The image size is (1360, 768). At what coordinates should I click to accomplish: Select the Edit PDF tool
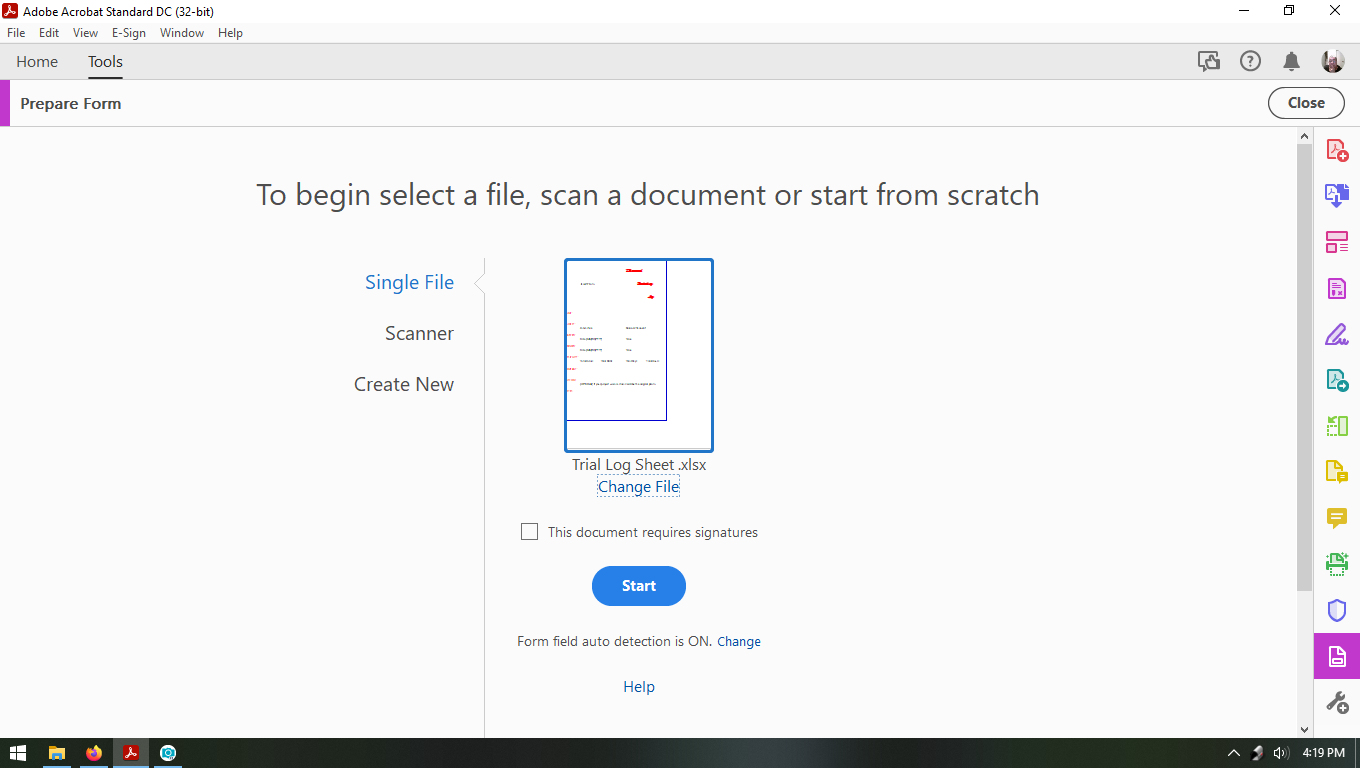pos(1337,288)
